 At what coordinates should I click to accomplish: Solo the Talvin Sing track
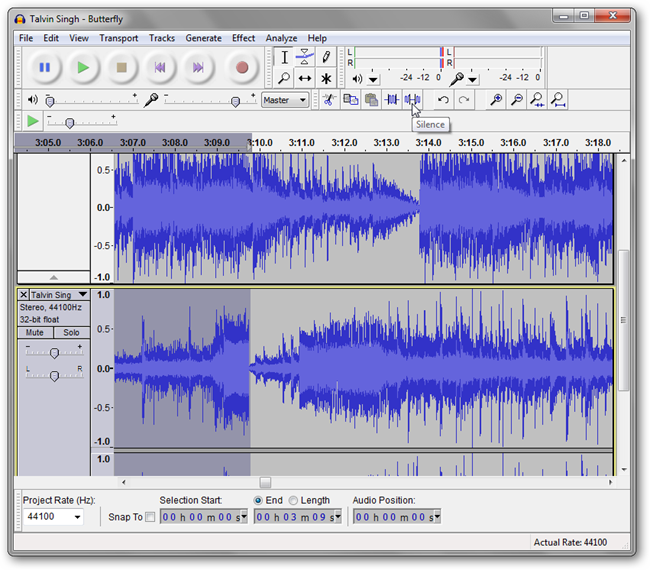71,332
